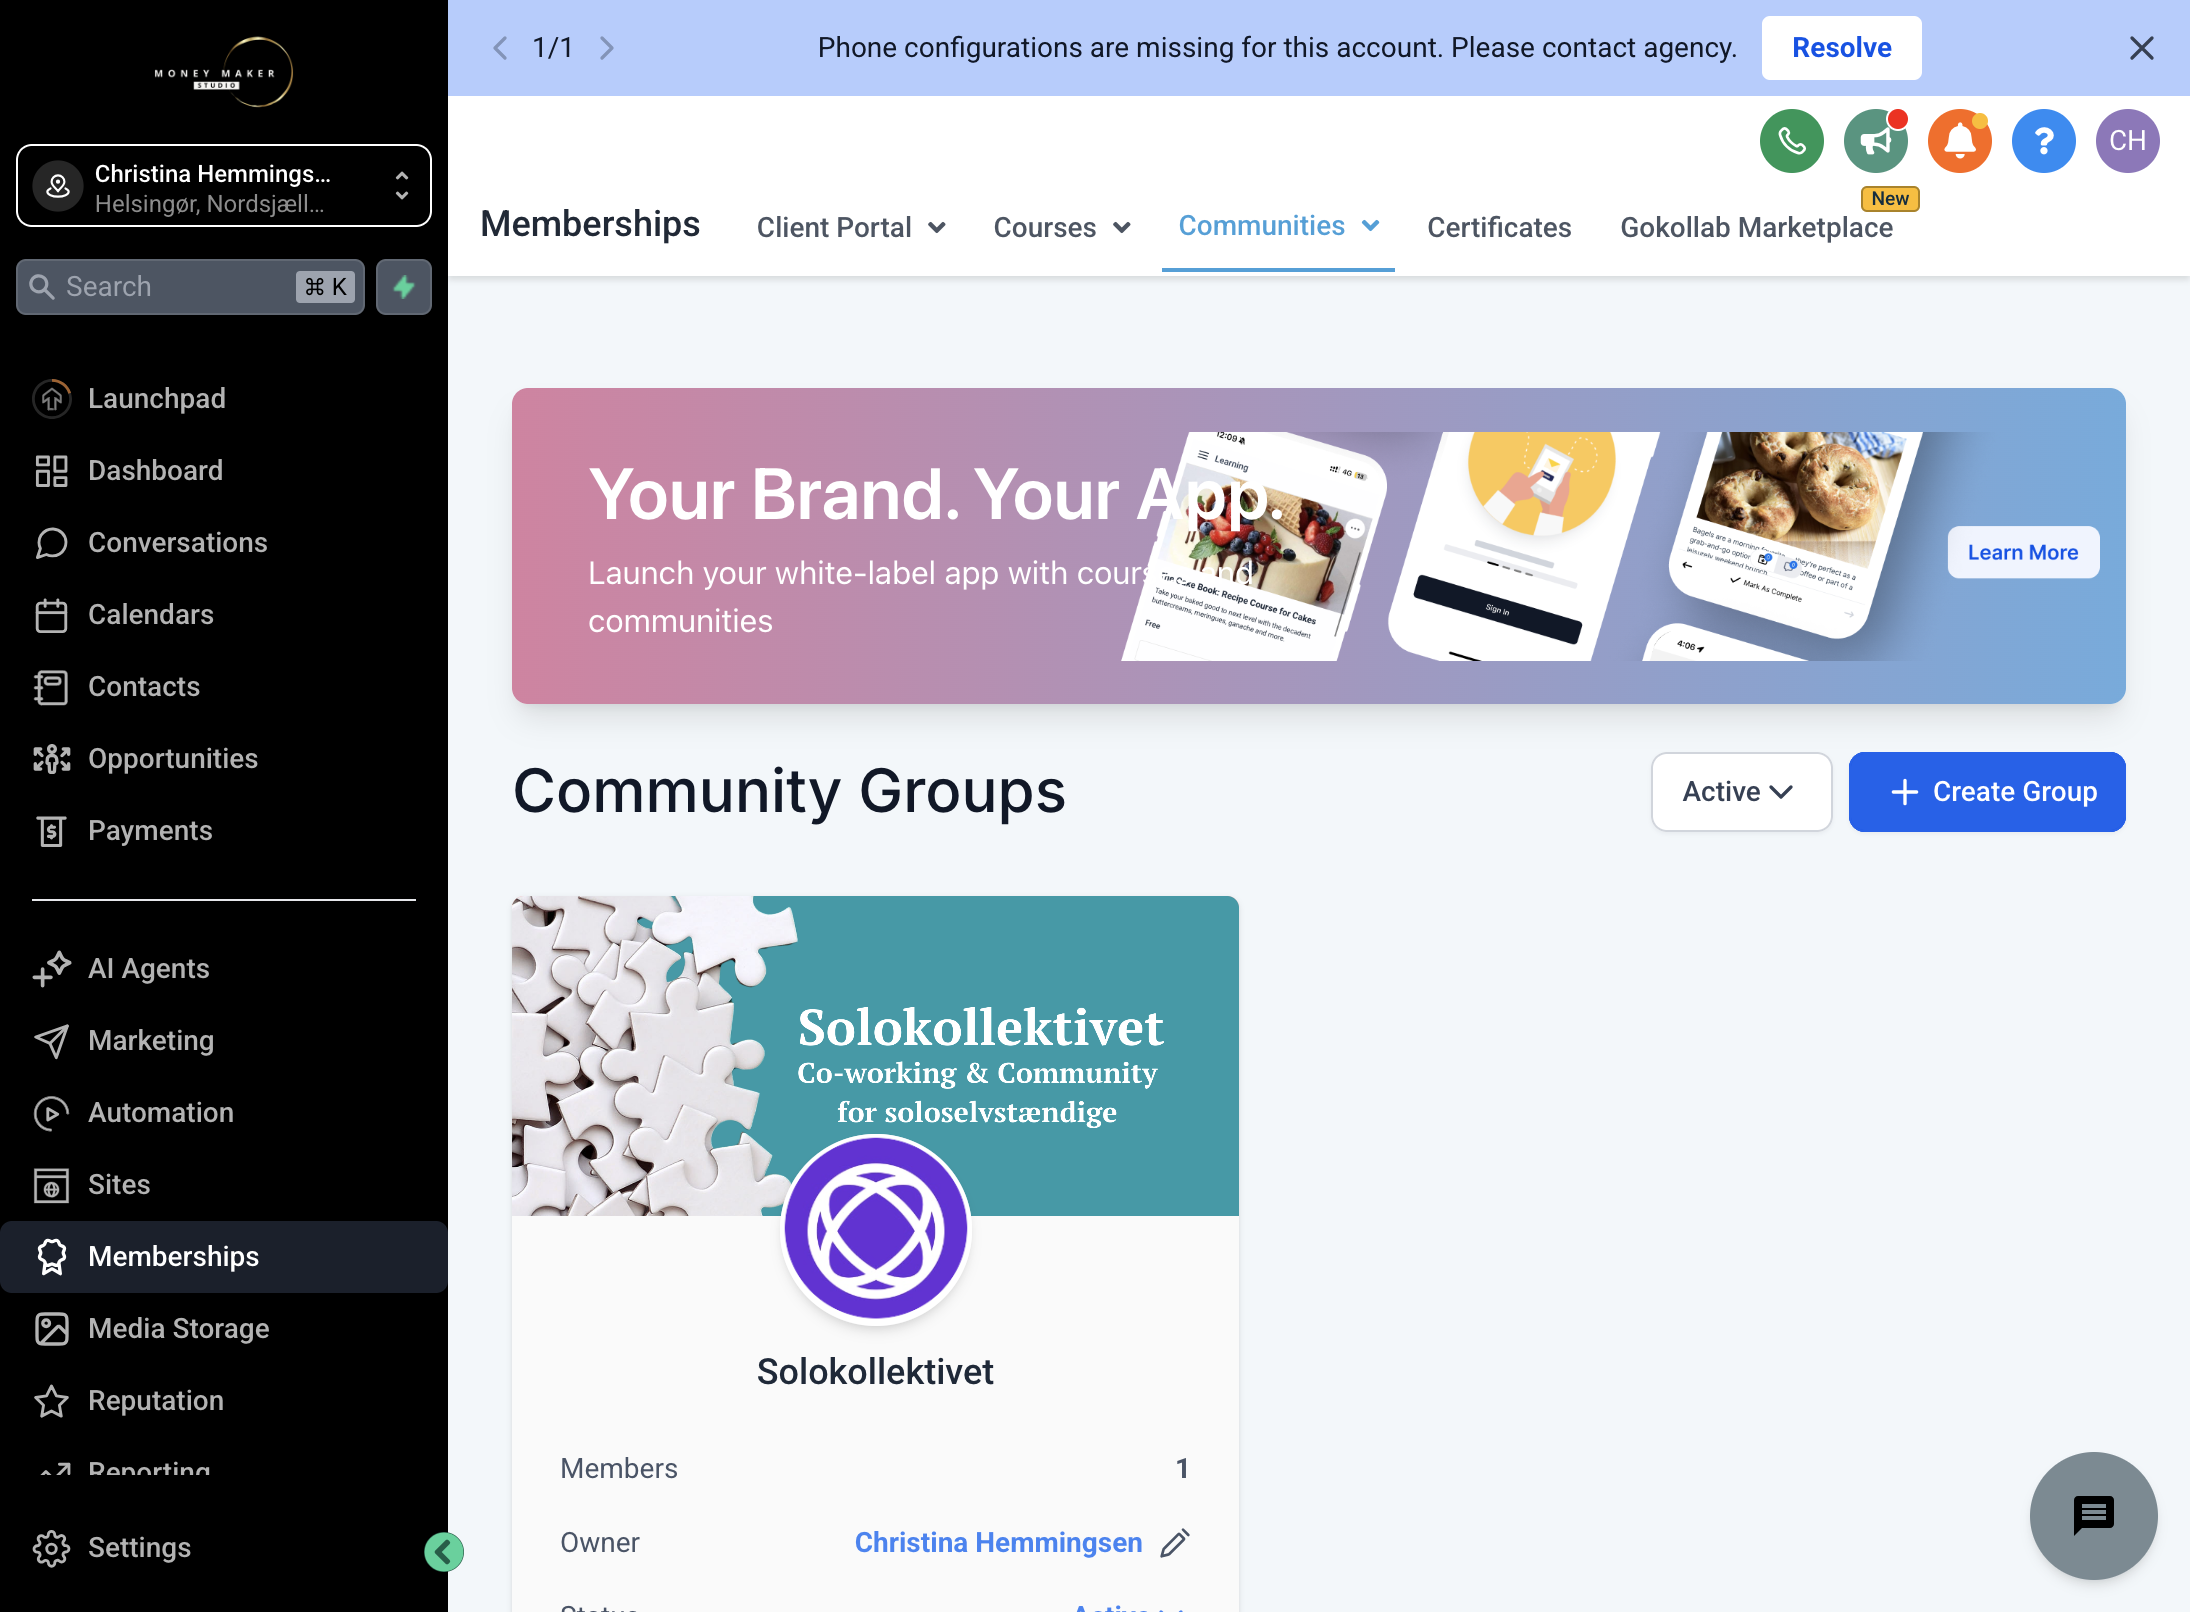Click the Resolve button

[x=1841, y=48]
